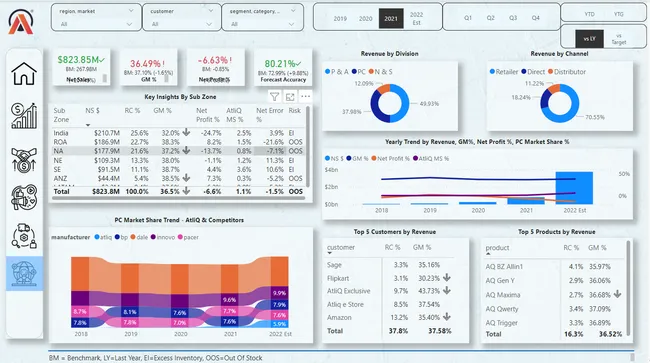Click the Net Profit % legend swatch

(x=374, y=158)
